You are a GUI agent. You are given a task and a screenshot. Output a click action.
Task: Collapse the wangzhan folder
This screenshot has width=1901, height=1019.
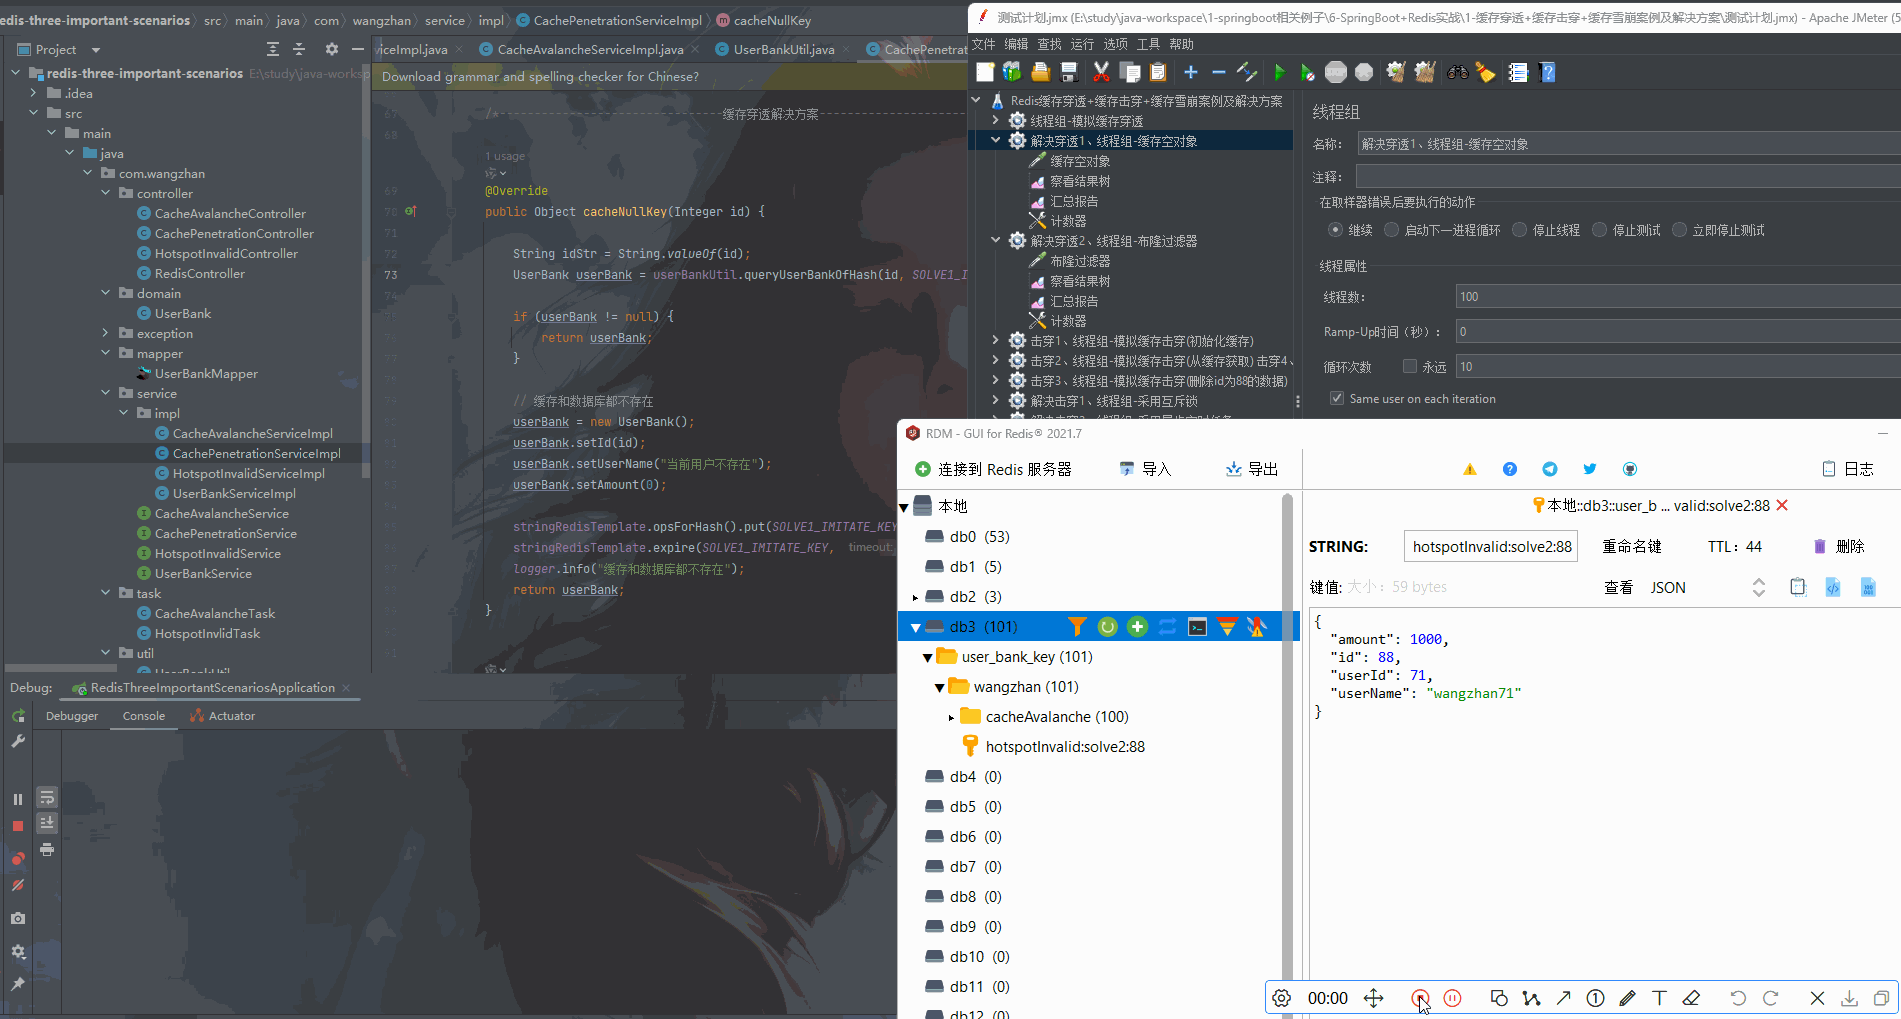click(x=938, y=686)
